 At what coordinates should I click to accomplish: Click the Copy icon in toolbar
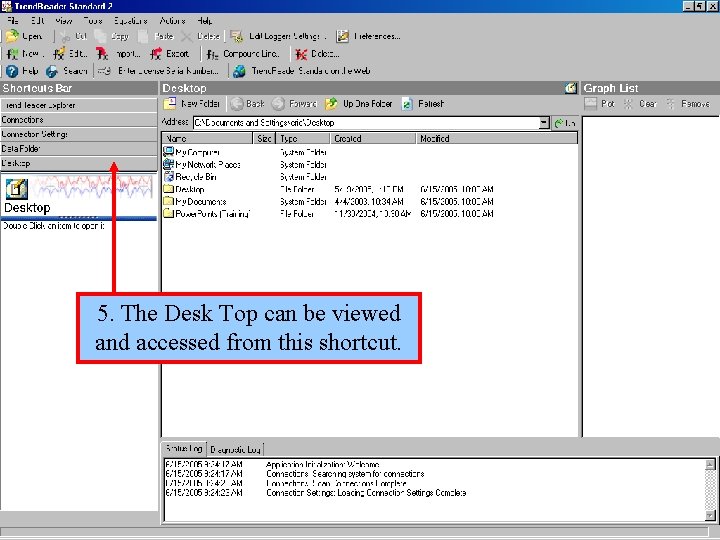101,36
